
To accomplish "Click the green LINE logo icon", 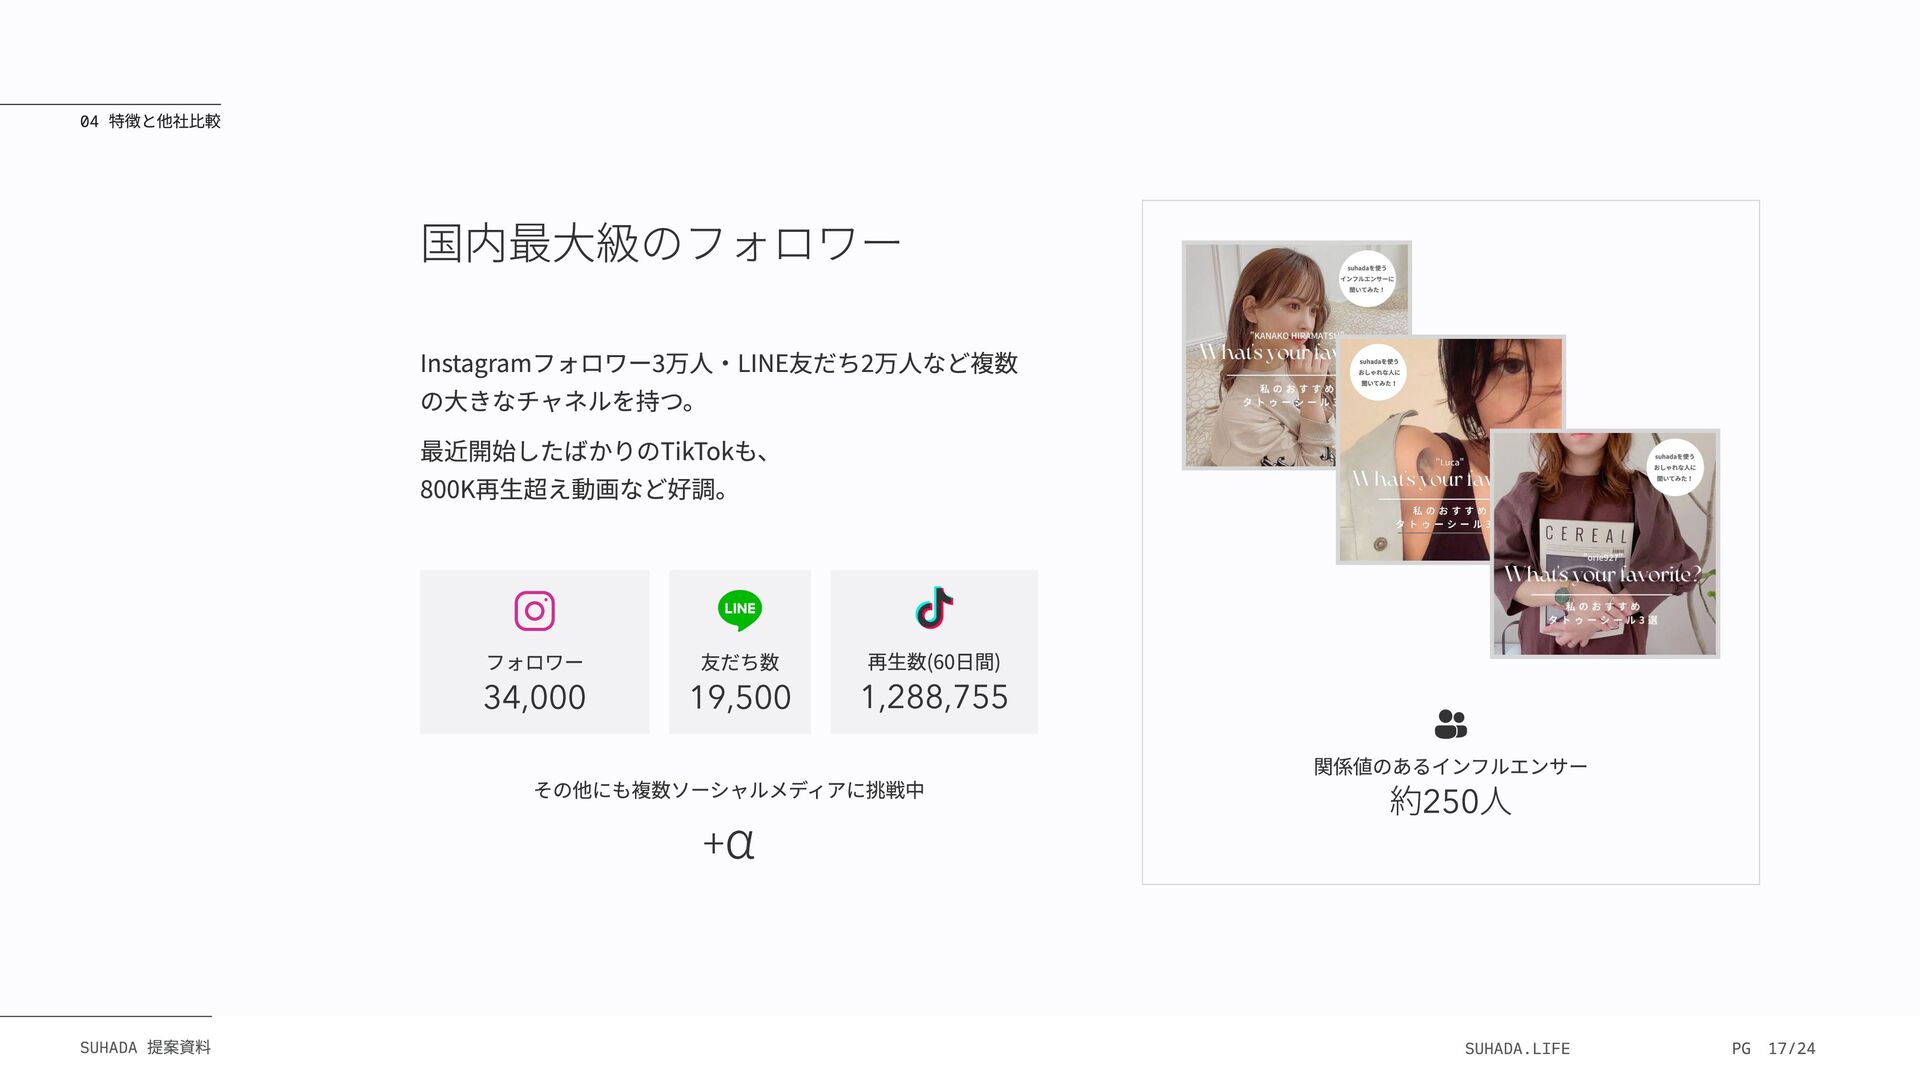I will (x=740, y=610).
